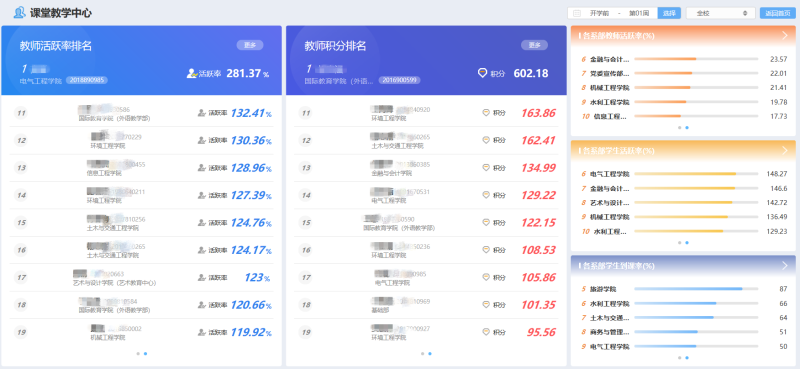Click the 活跃率 icon on rank 11 row
This screenshot has width=800, height=369.
pos(202,113)
